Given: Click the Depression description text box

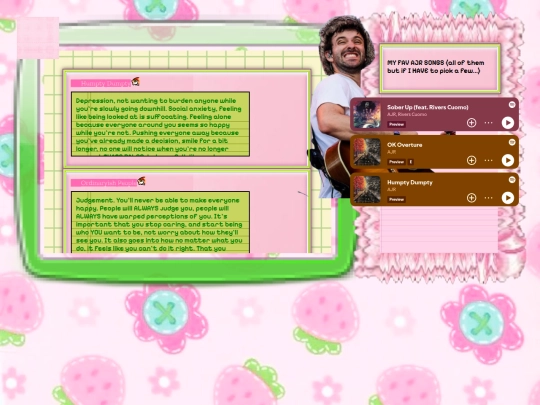Looking at the screenshot, I should click(x=160, y=124).
